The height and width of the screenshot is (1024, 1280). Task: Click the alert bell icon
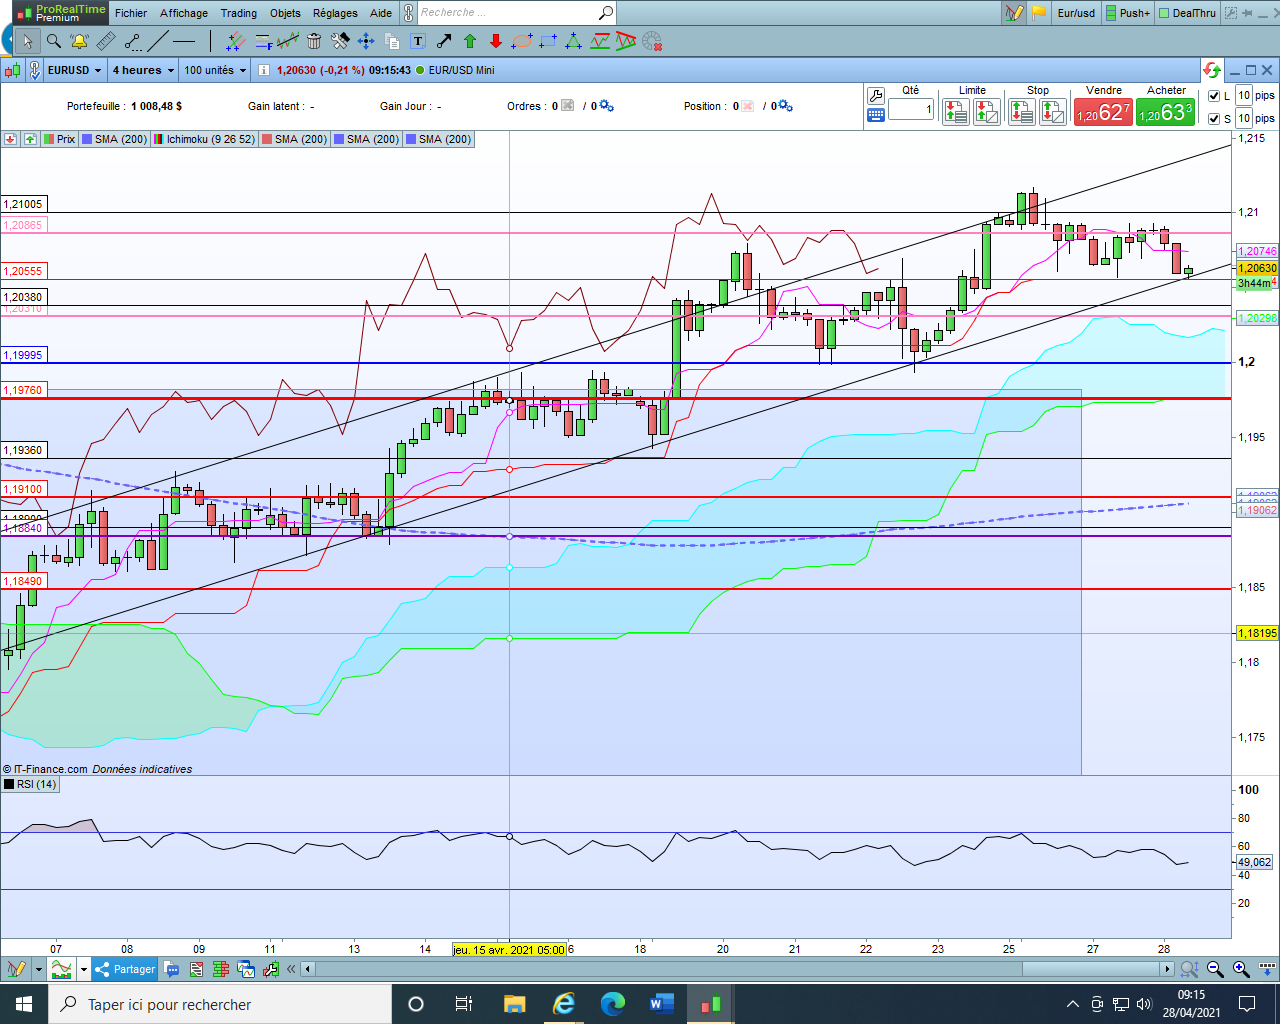click(x=80, y=41)
